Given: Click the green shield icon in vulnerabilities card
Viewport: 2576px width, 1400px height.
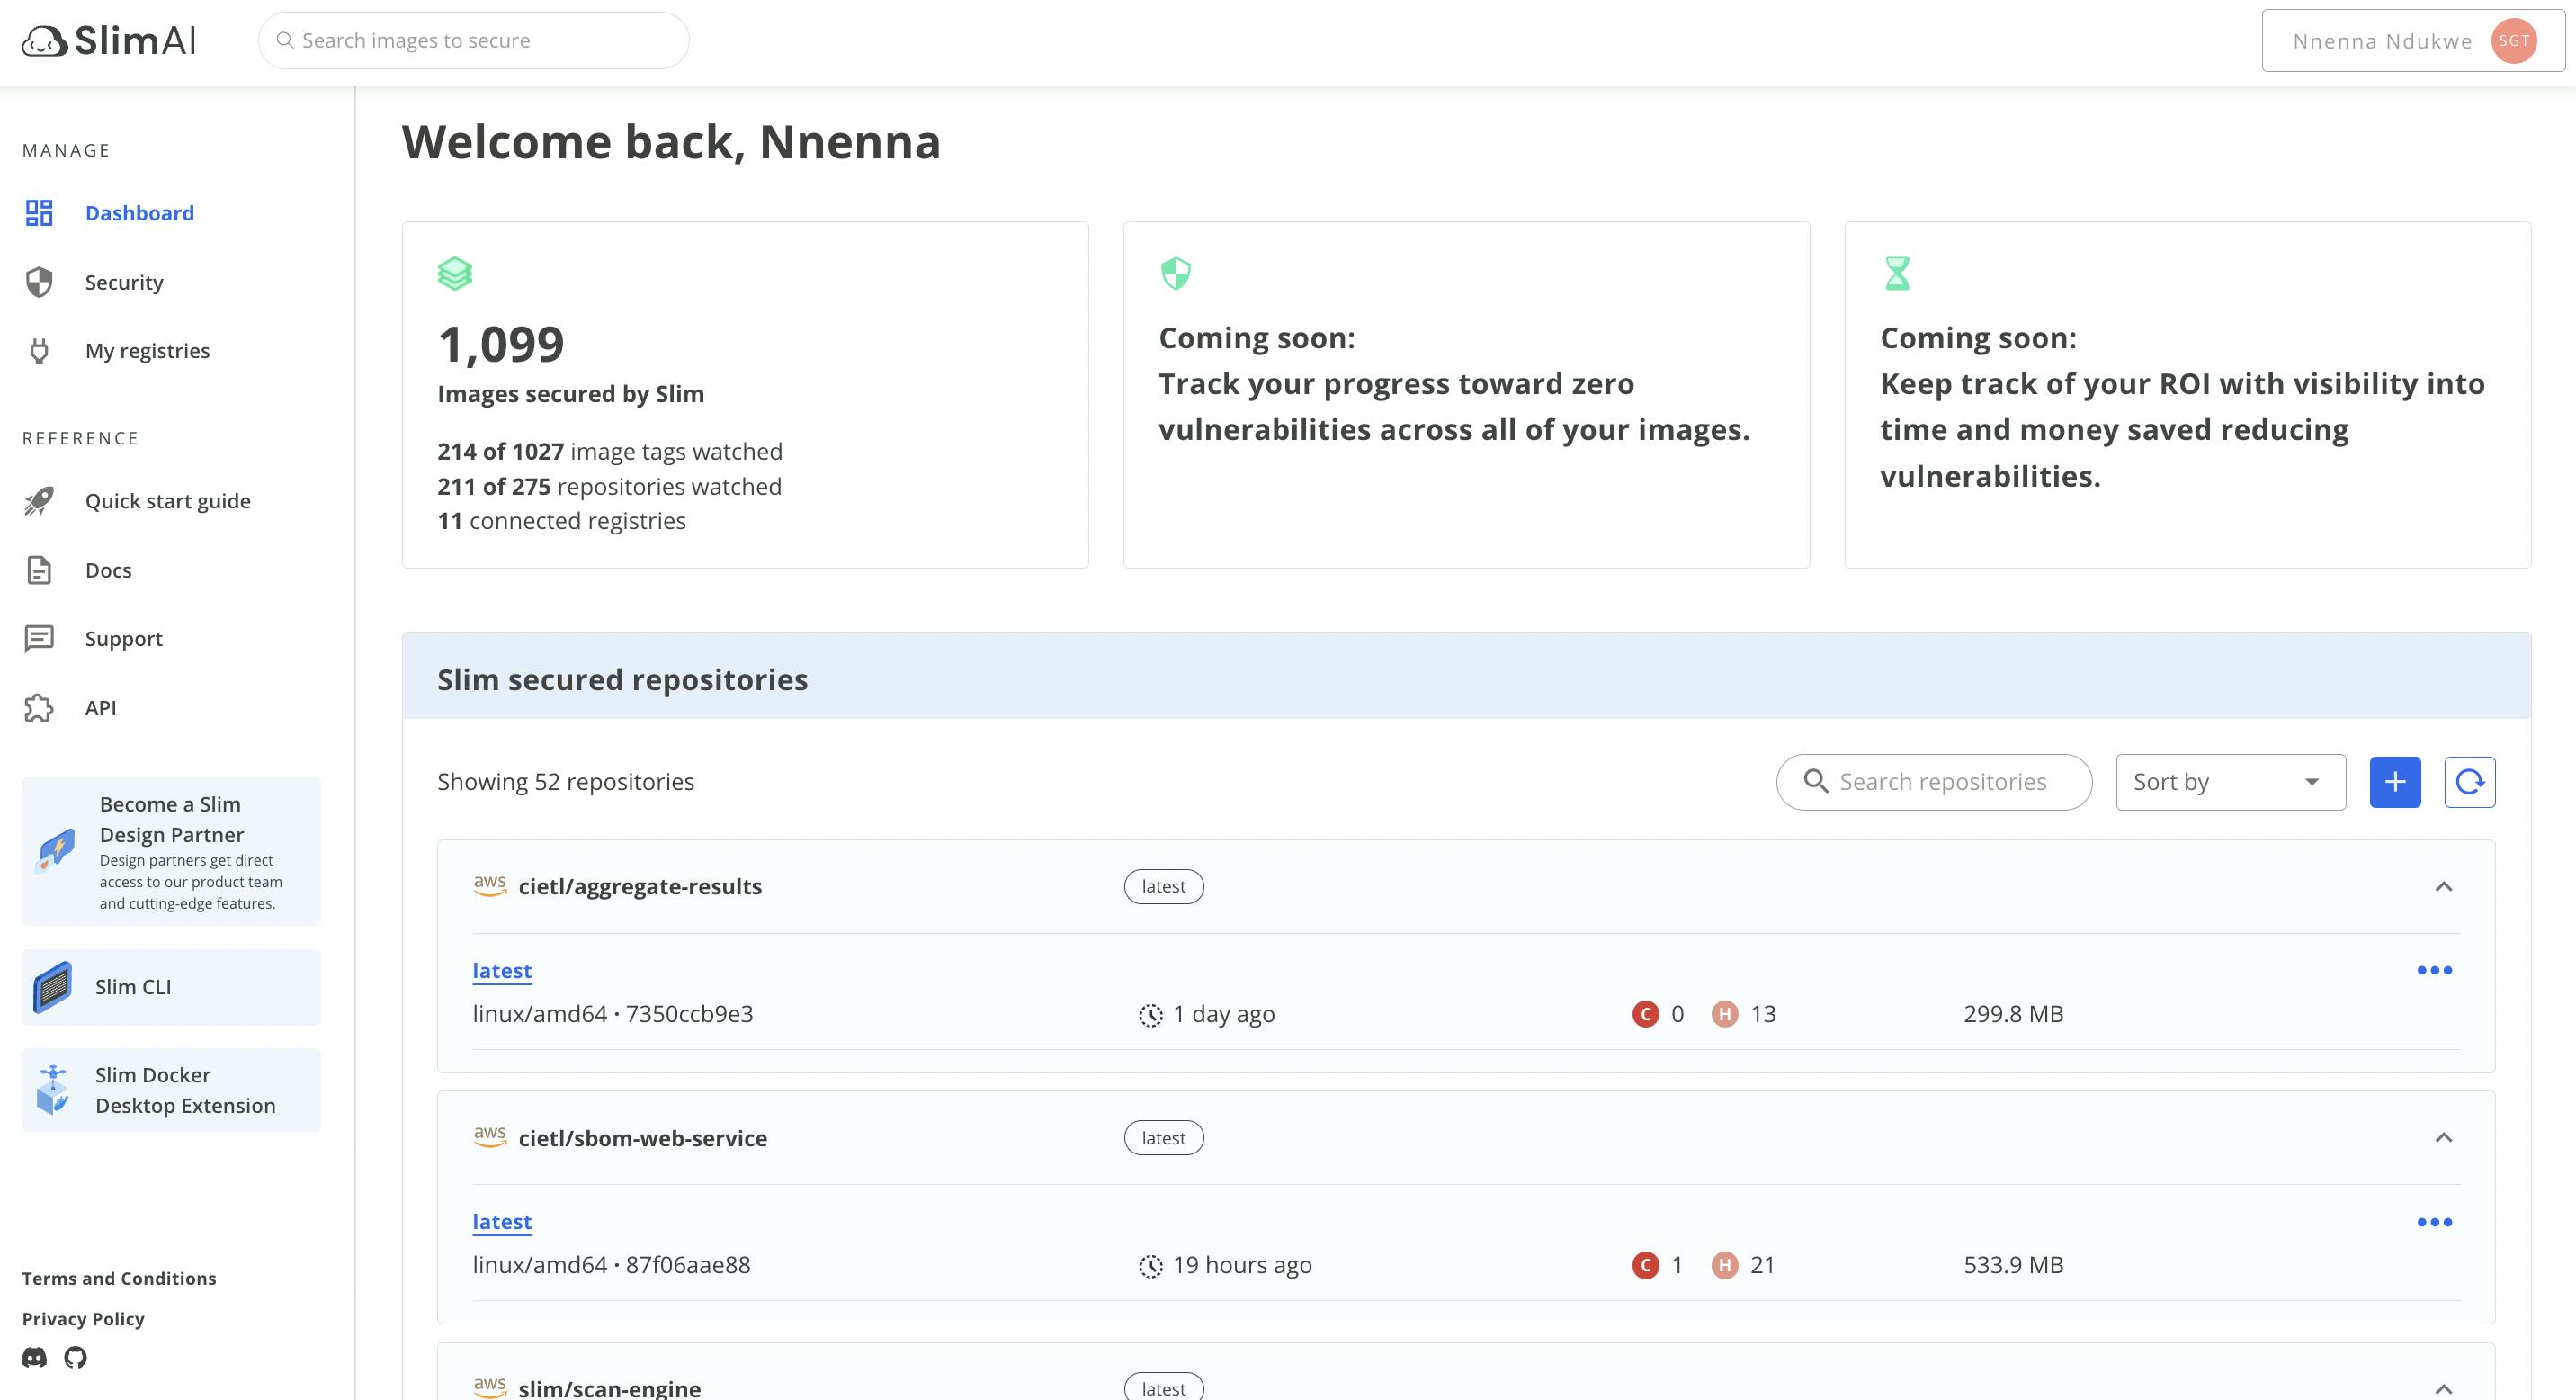Looking at the screenshot, I should coord(1176,274).
